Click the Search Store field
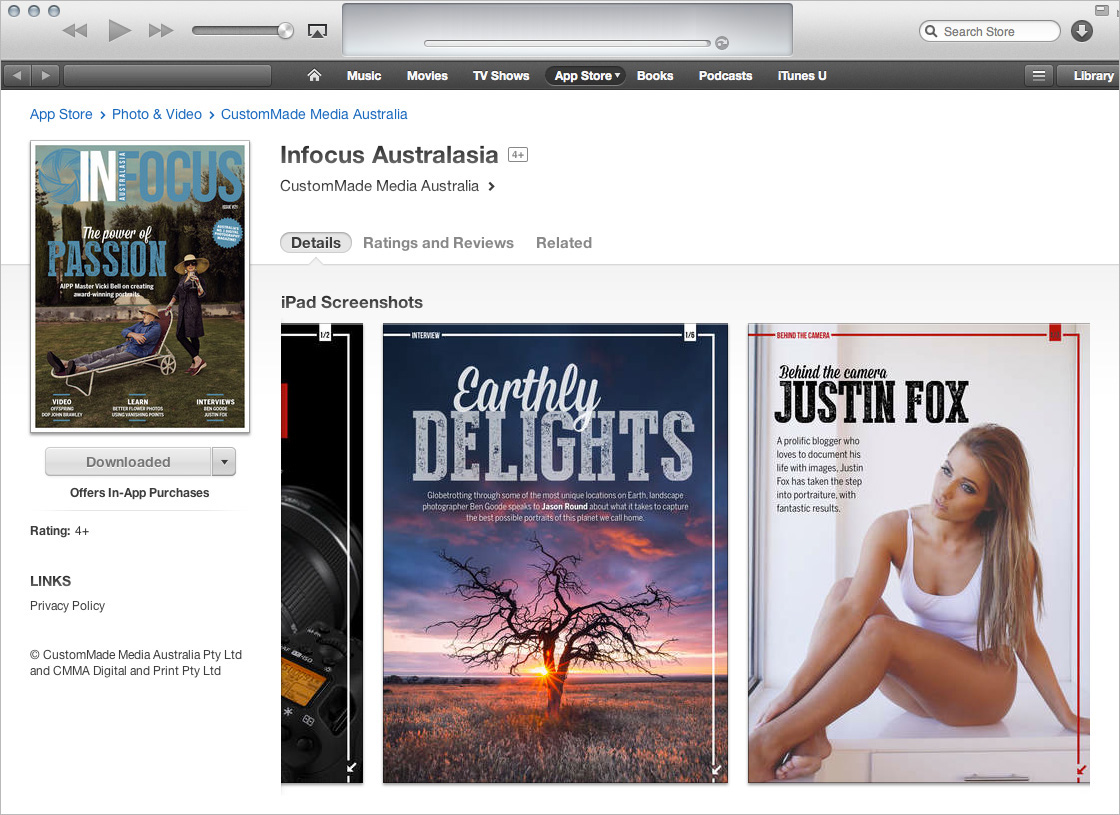 pos(996,32)
